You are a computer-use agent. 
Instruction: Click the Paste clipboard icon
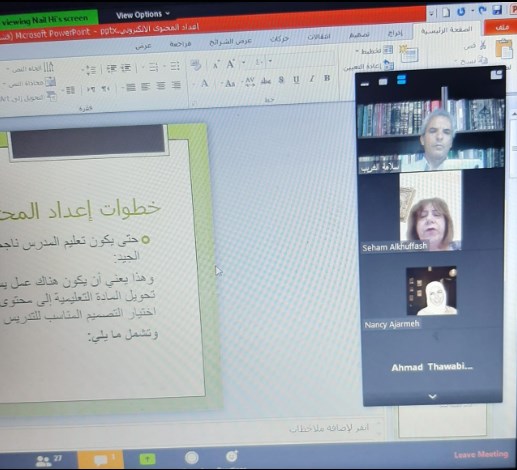pyautogui.click(x=504, y=49)
